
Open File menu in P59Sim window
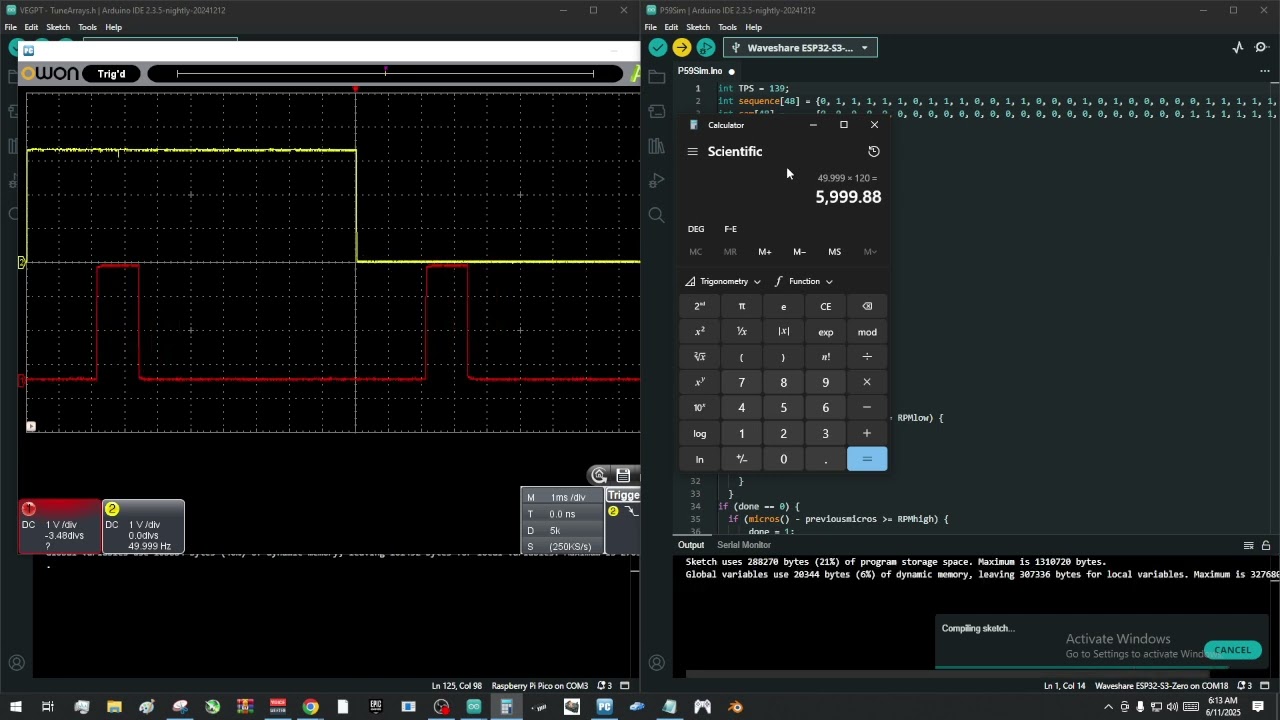click(650, 27)
